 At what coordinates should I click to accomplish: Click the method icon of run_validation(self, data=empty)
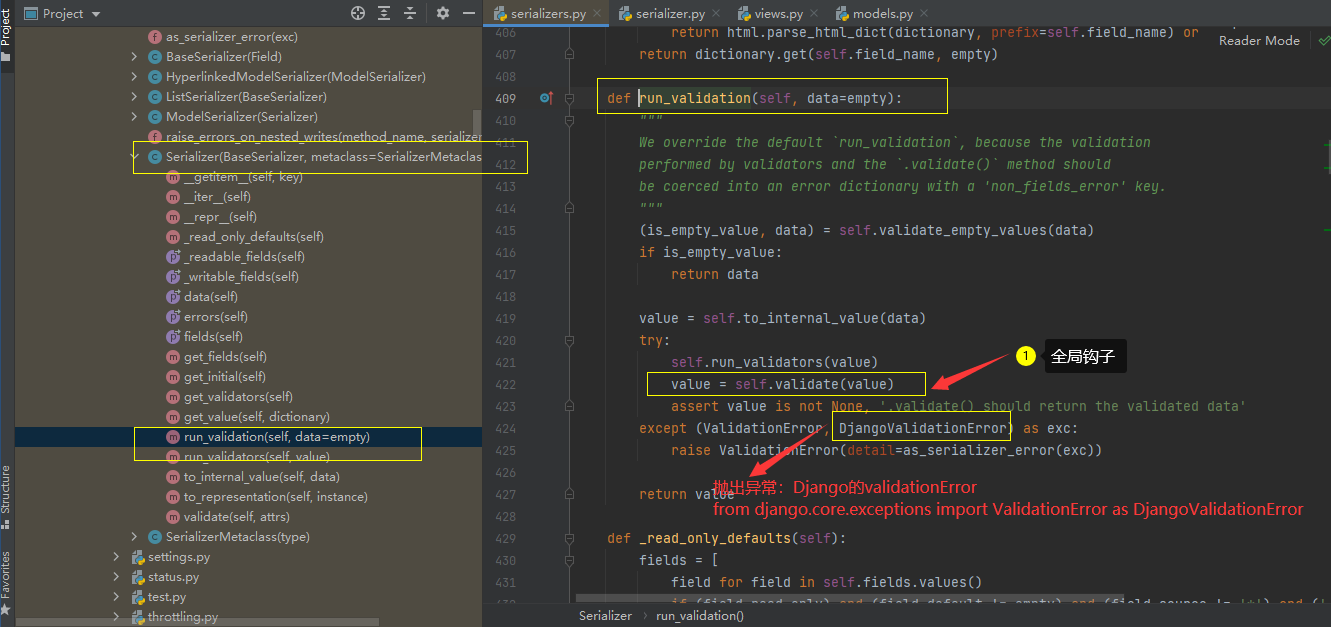click(173, 437)
